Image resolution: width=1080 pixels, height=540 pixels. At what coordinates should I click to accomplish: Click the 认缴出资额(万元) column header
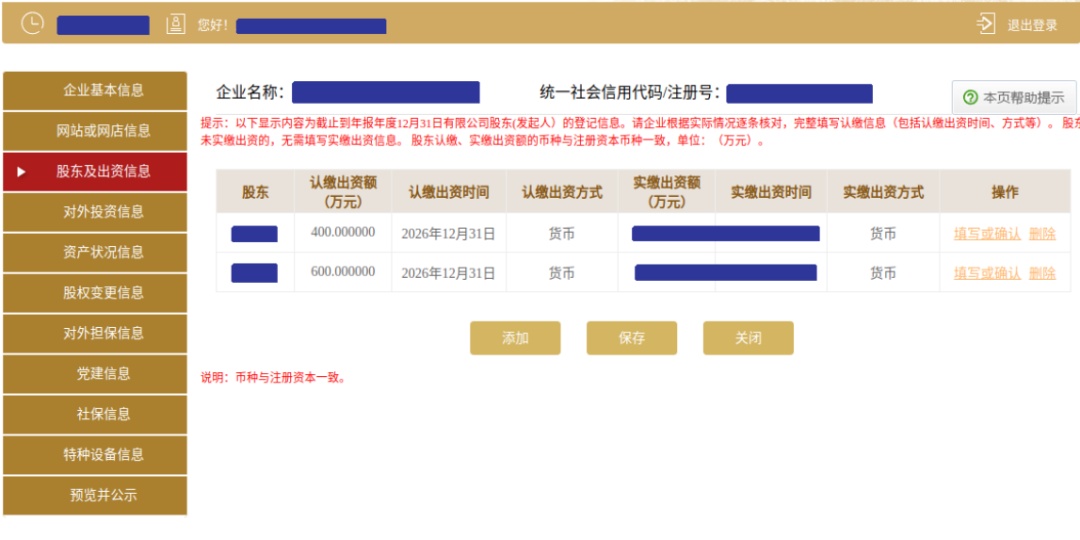343,192
